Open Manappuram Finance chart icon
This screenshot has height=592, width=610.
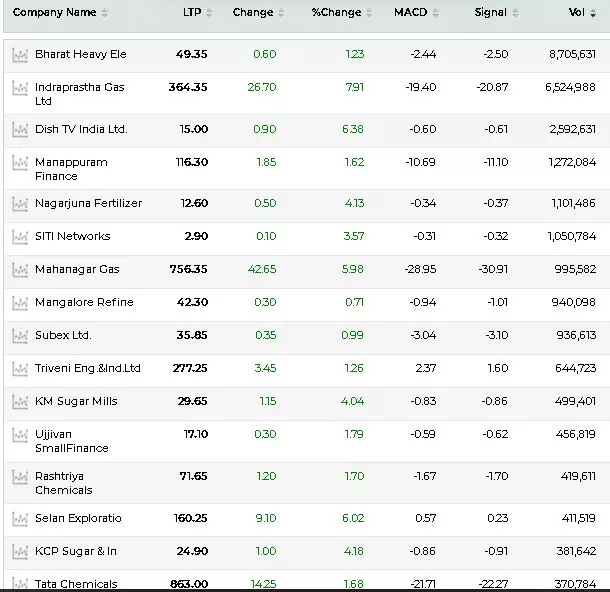click(x=19, y=163)
